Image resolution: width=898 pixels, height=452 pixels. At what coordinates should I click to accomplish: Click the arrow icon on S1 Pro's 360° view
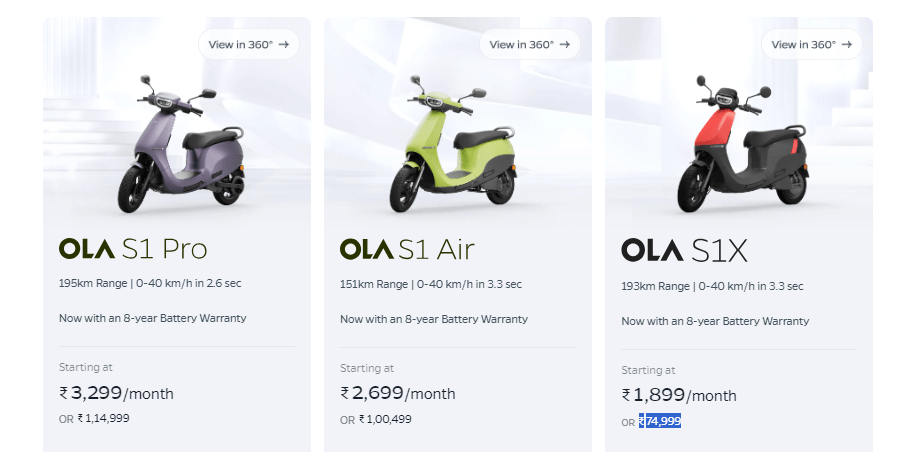pyautogui.click(x=284, y=44)
